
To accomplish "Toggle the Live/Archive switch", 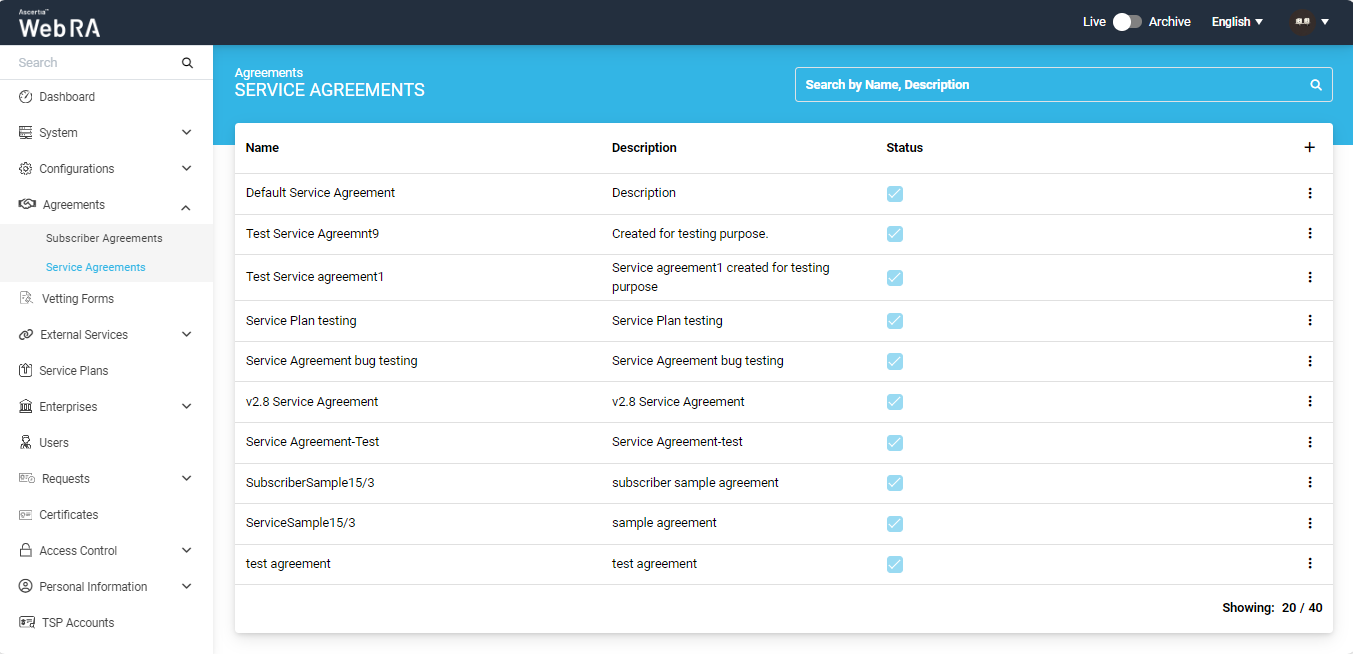I will tap(1127, 22).
